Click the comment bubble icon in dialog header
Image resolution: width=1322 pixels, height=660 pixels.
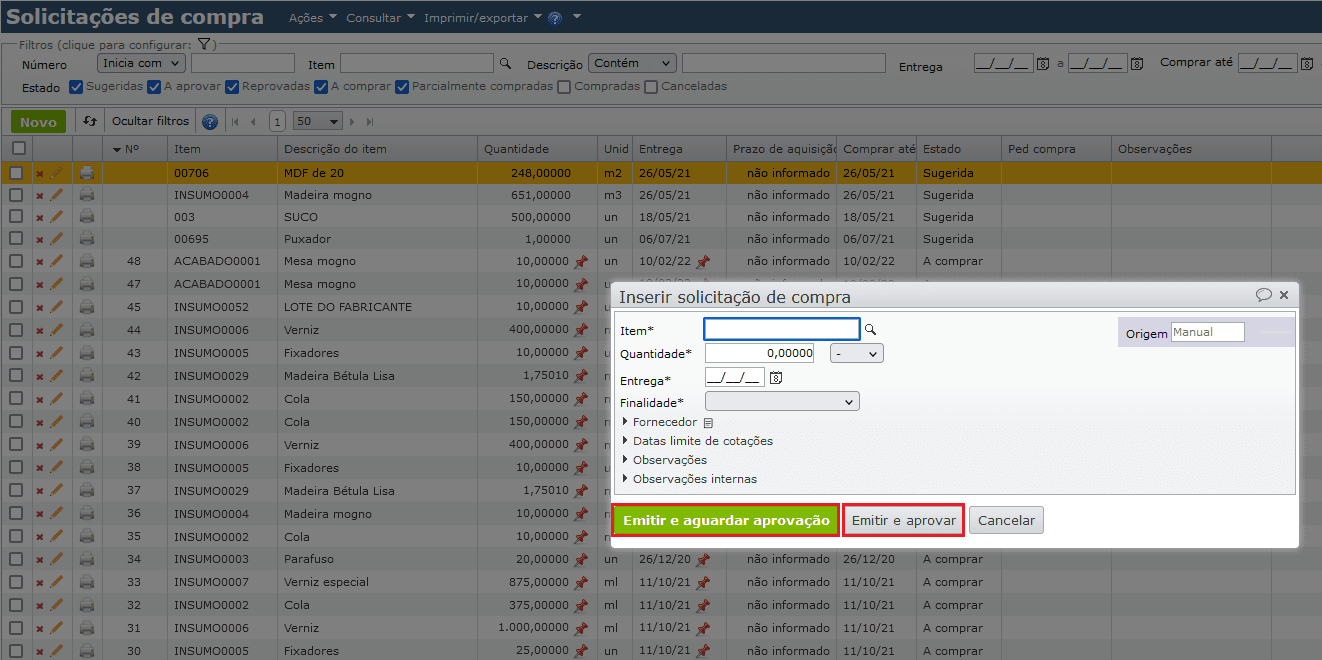[x=1264, y=295]
